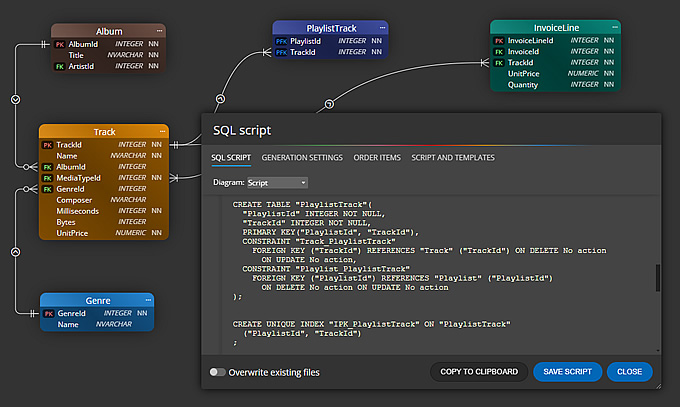Select the PlaylistTrack table title header

pyautogui.click(x=331, y=28)
